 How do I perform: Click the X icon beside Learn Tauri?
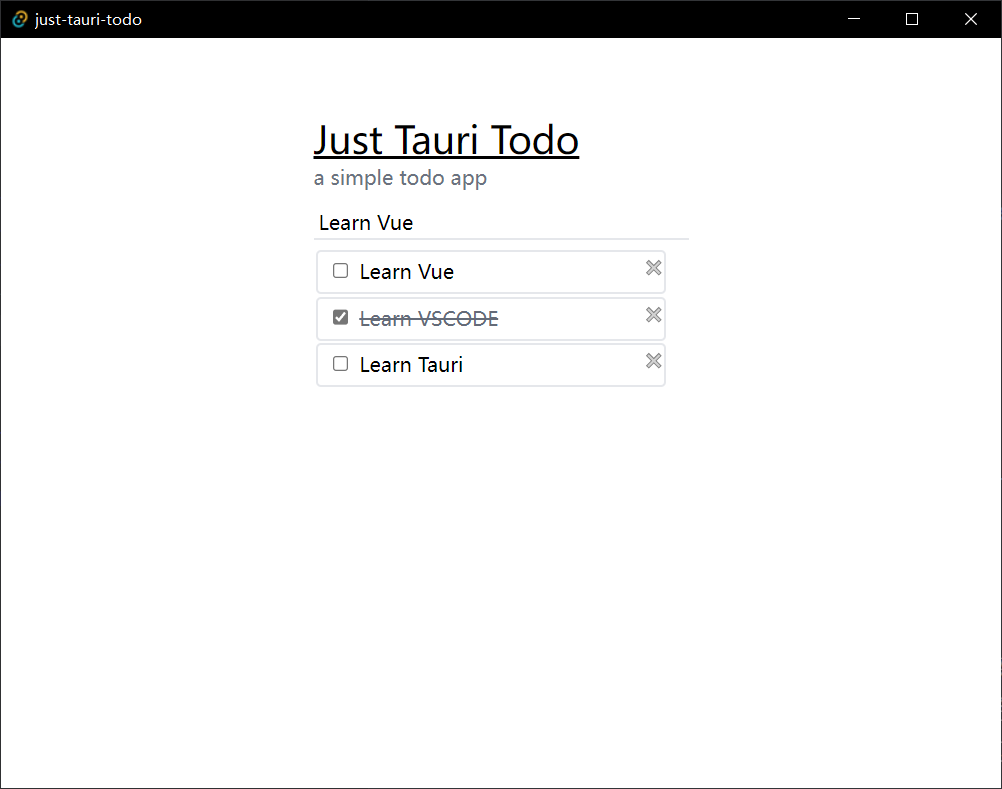pos(653,361)
